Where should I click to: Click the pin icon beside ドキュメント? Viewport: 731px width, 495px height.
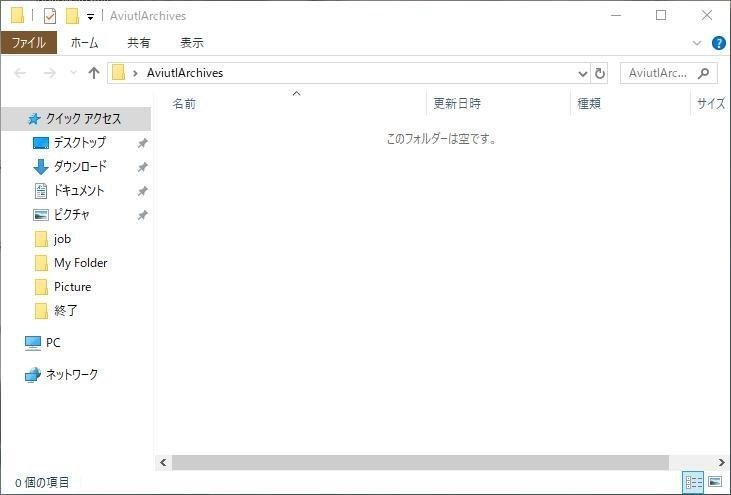143,191
